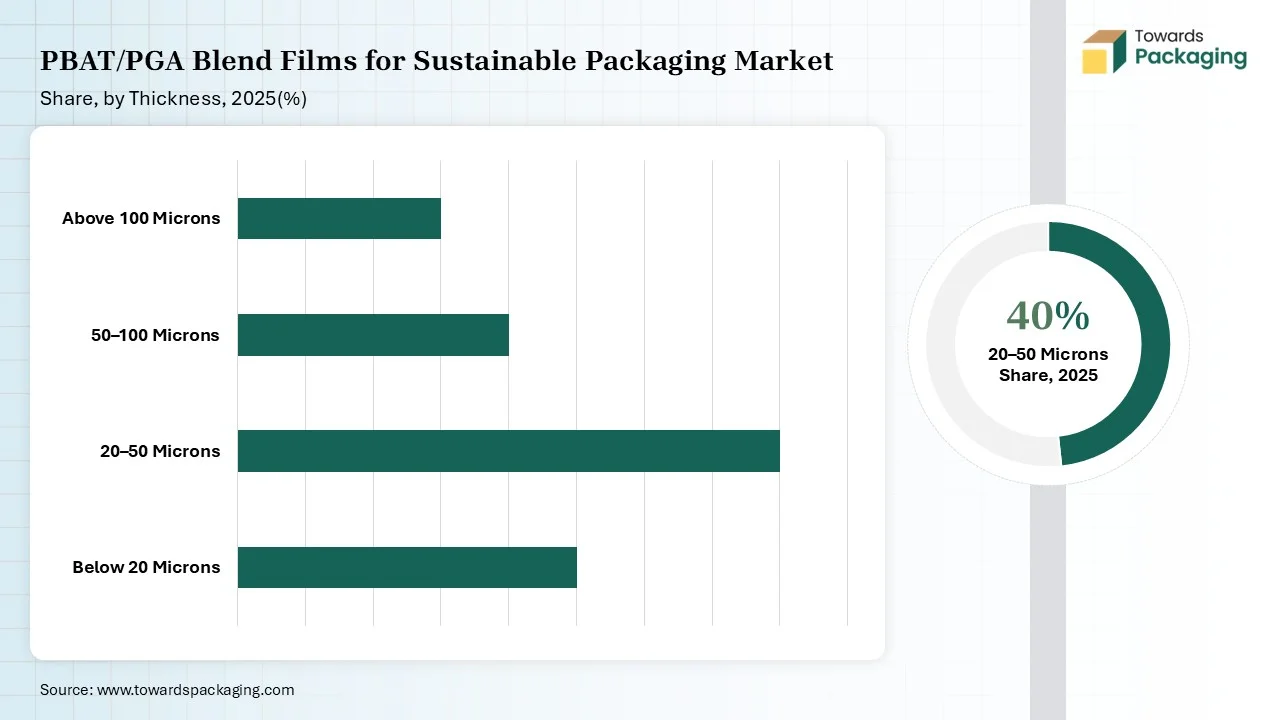Click the "Above 100 Microns" axis label

(141, 218)
